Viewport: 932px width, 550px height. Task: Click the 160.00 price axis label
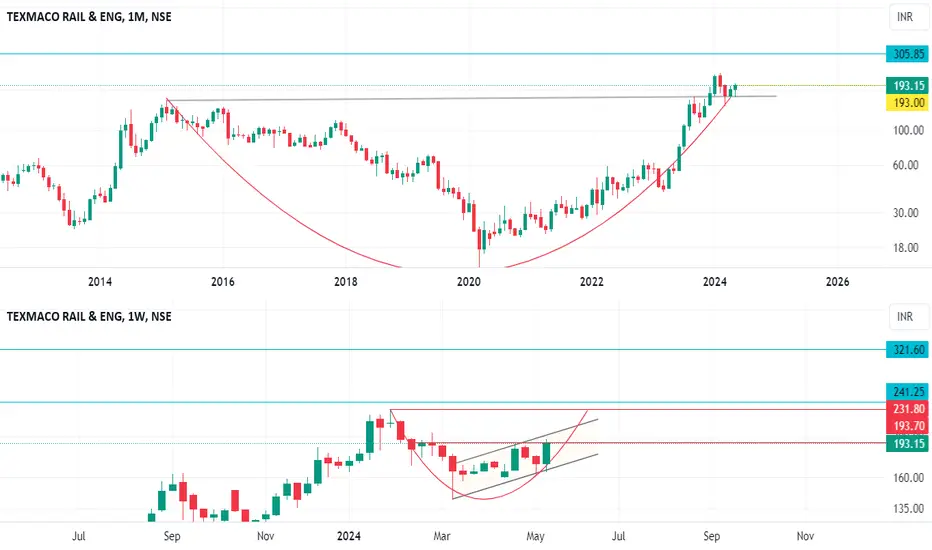coord(908,477)
